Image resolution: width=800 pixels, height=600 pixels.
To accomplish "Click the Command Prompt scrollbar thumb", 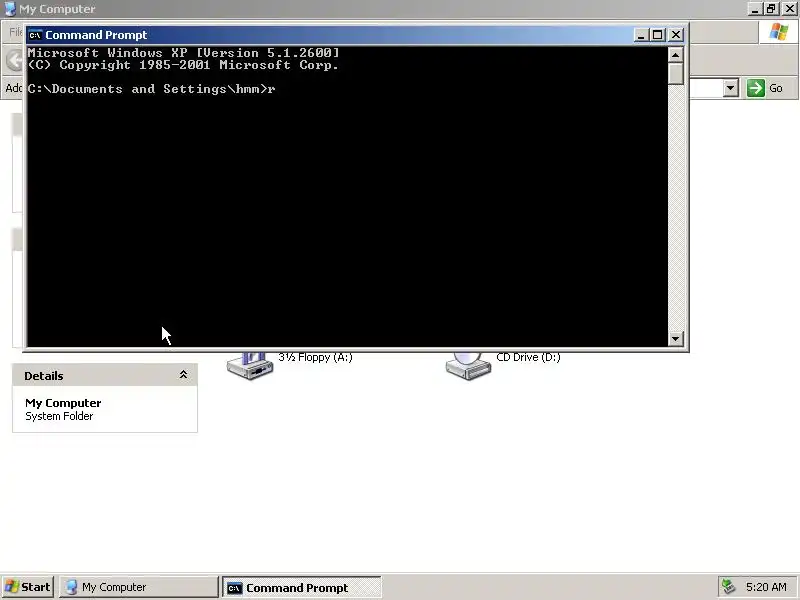I will click(676, 73).
